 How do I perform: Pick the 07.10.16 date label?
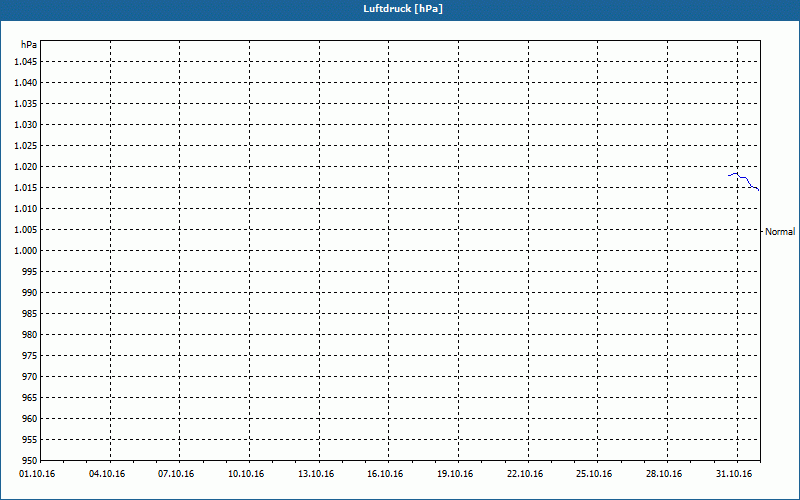tap(176, 474)
